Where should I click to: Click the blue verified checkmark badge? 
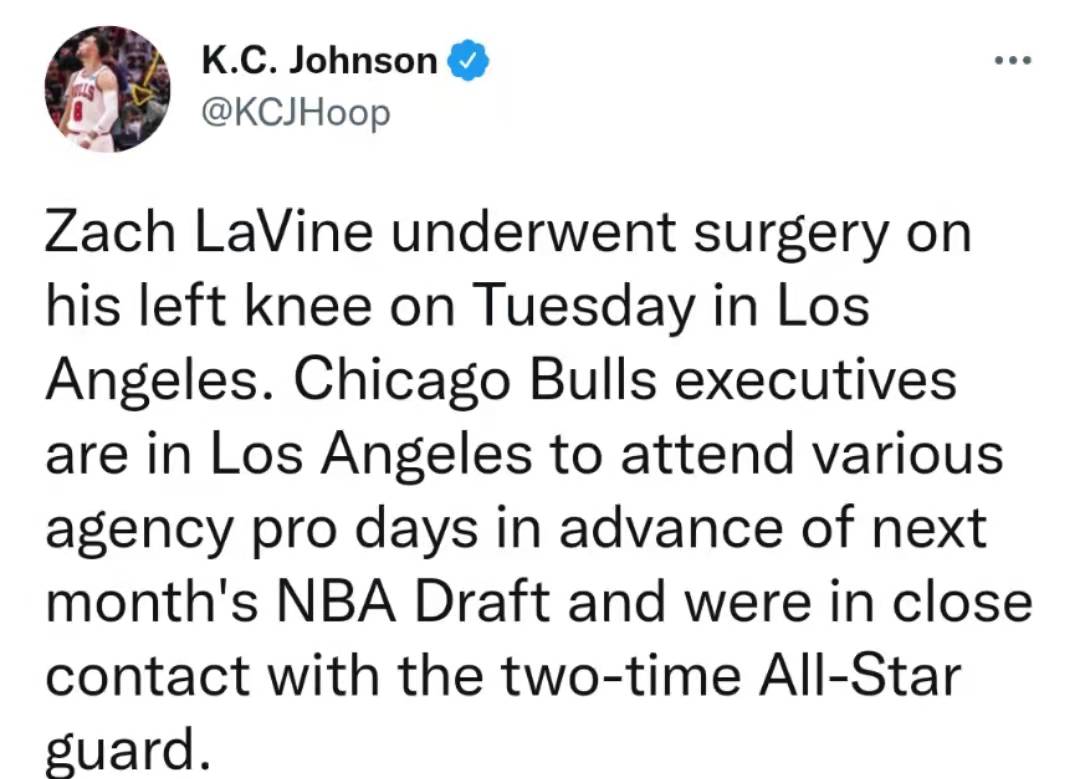(x=468, y=61)
